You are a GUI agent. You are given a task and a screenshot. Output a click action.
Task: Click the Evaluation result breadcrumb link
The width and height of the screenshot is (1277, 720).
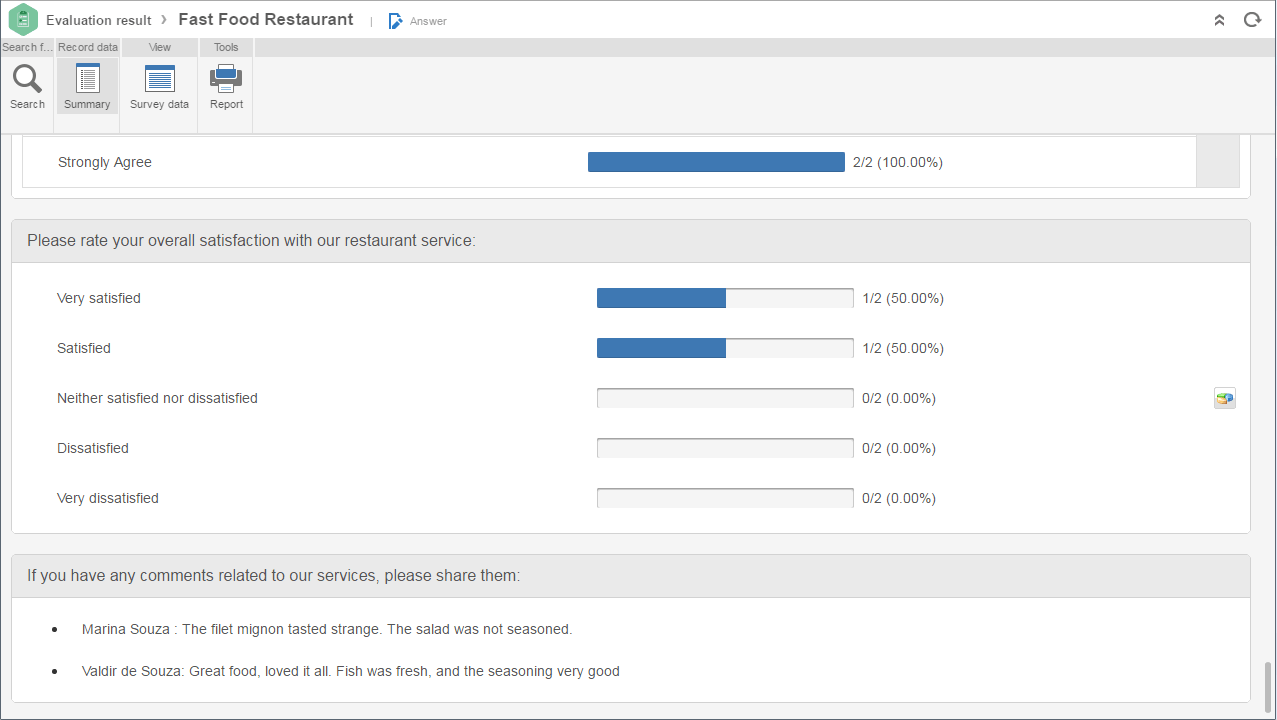pyautogui.click(x=99, y=20)
